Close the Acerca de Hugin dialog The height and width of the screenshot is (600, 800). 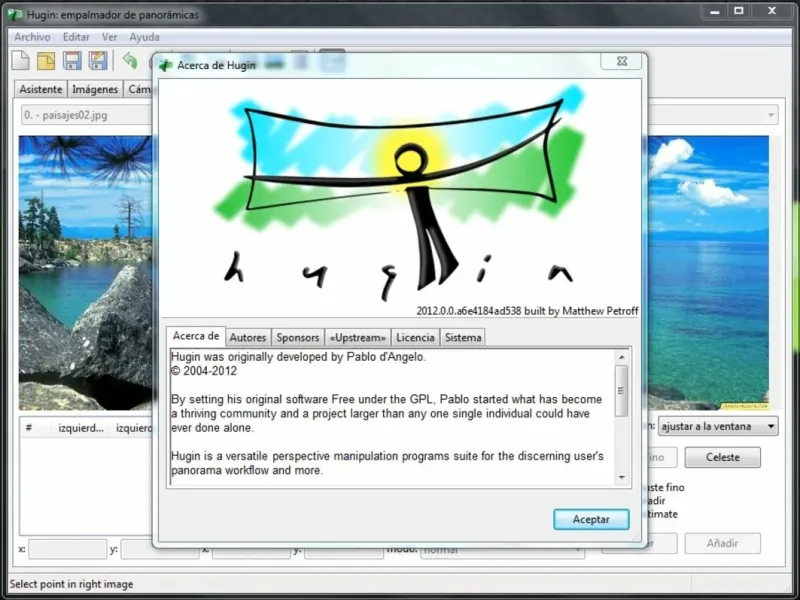pyautogui.click(x=622, y=61)
